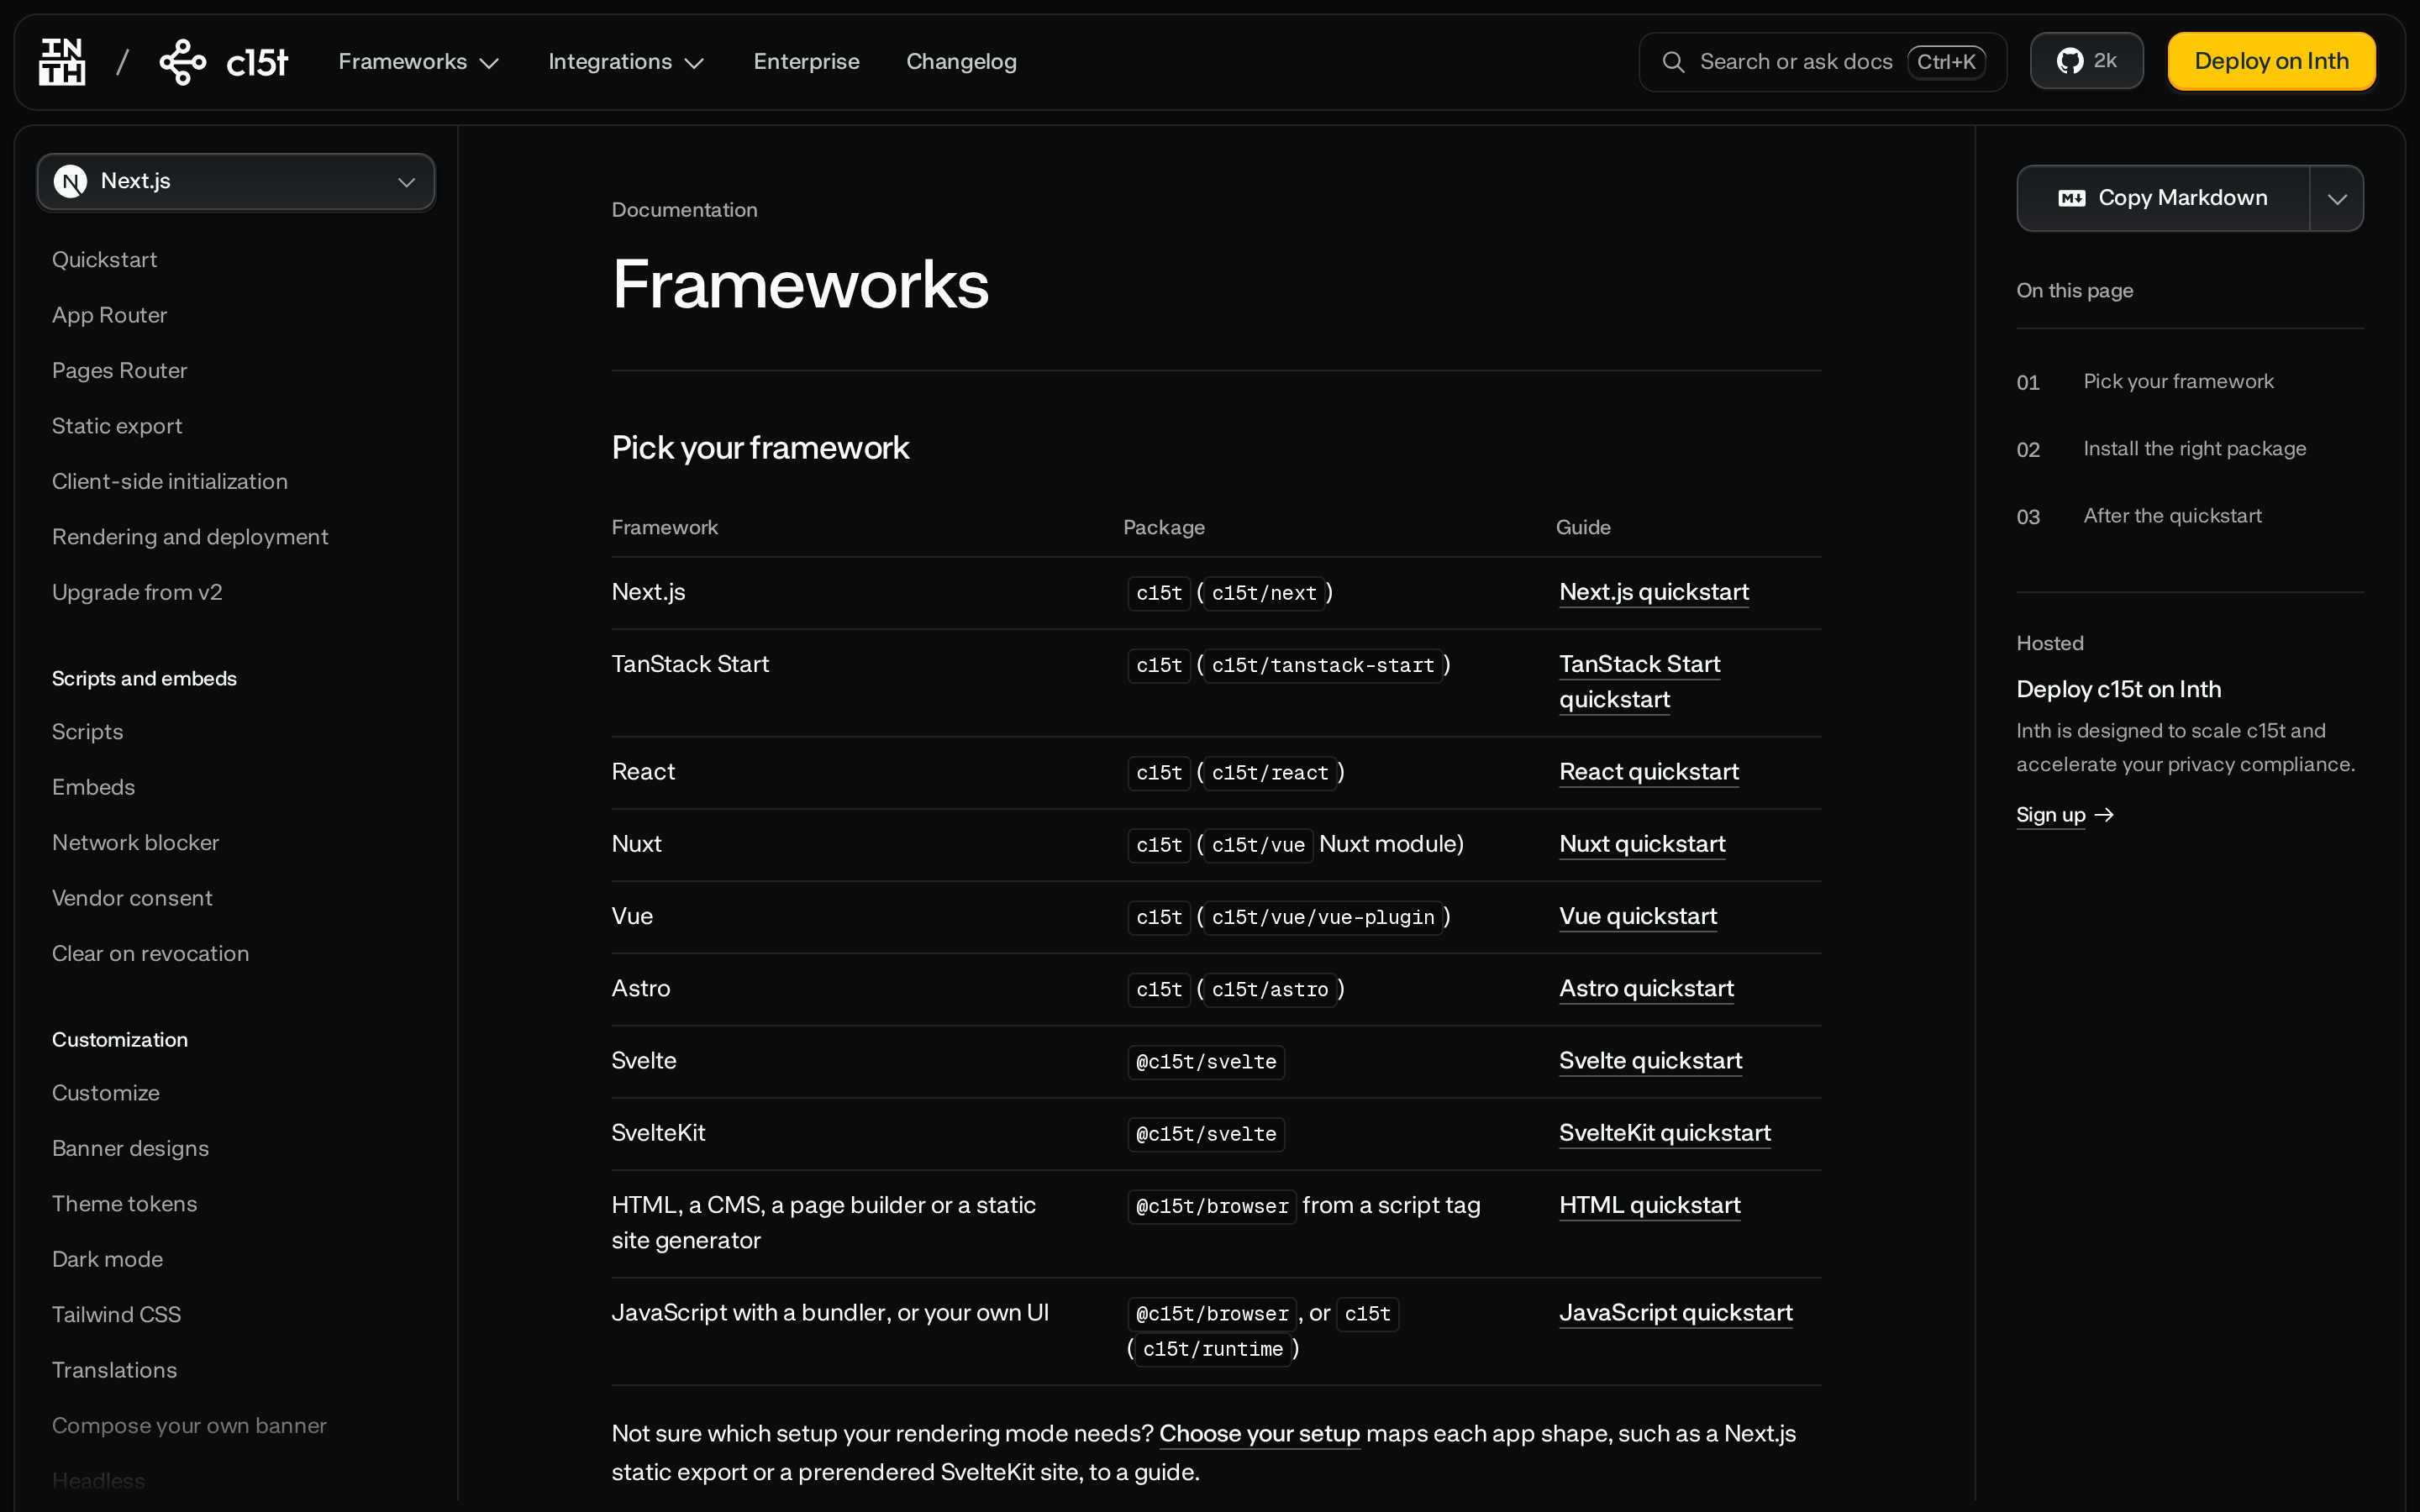Screen dimensions: 2420x1512
Task: Click the Copy Markdown button
Action: 2163,198
